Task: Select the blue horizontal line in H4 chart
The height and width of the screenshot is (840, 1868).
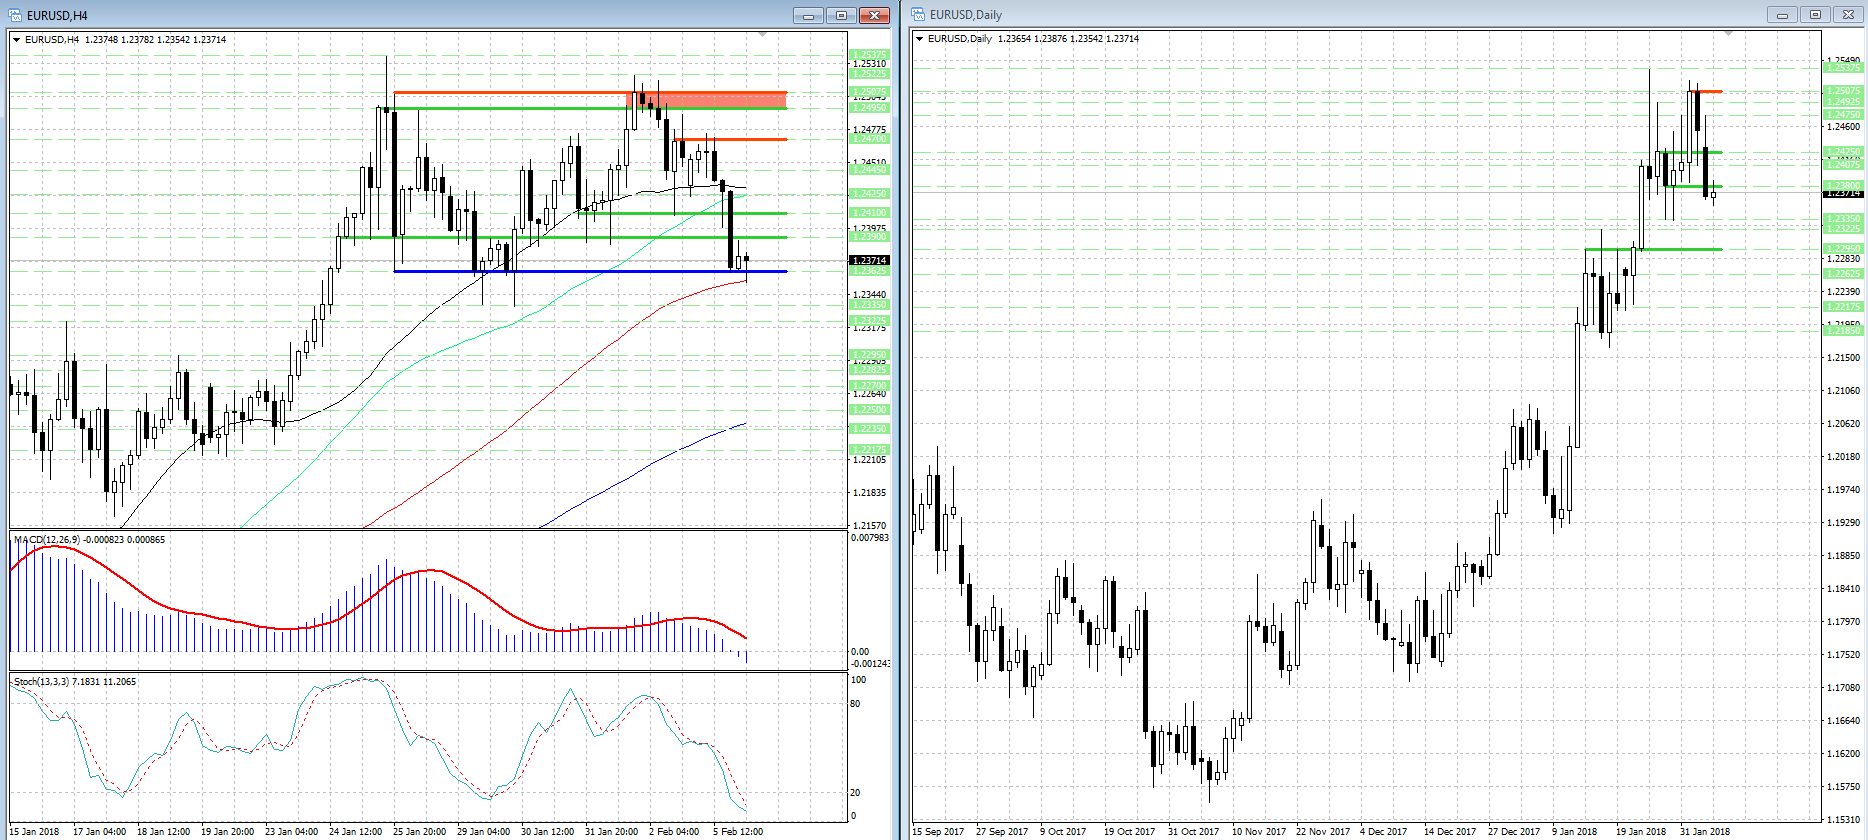Action: tap(590, 271)
